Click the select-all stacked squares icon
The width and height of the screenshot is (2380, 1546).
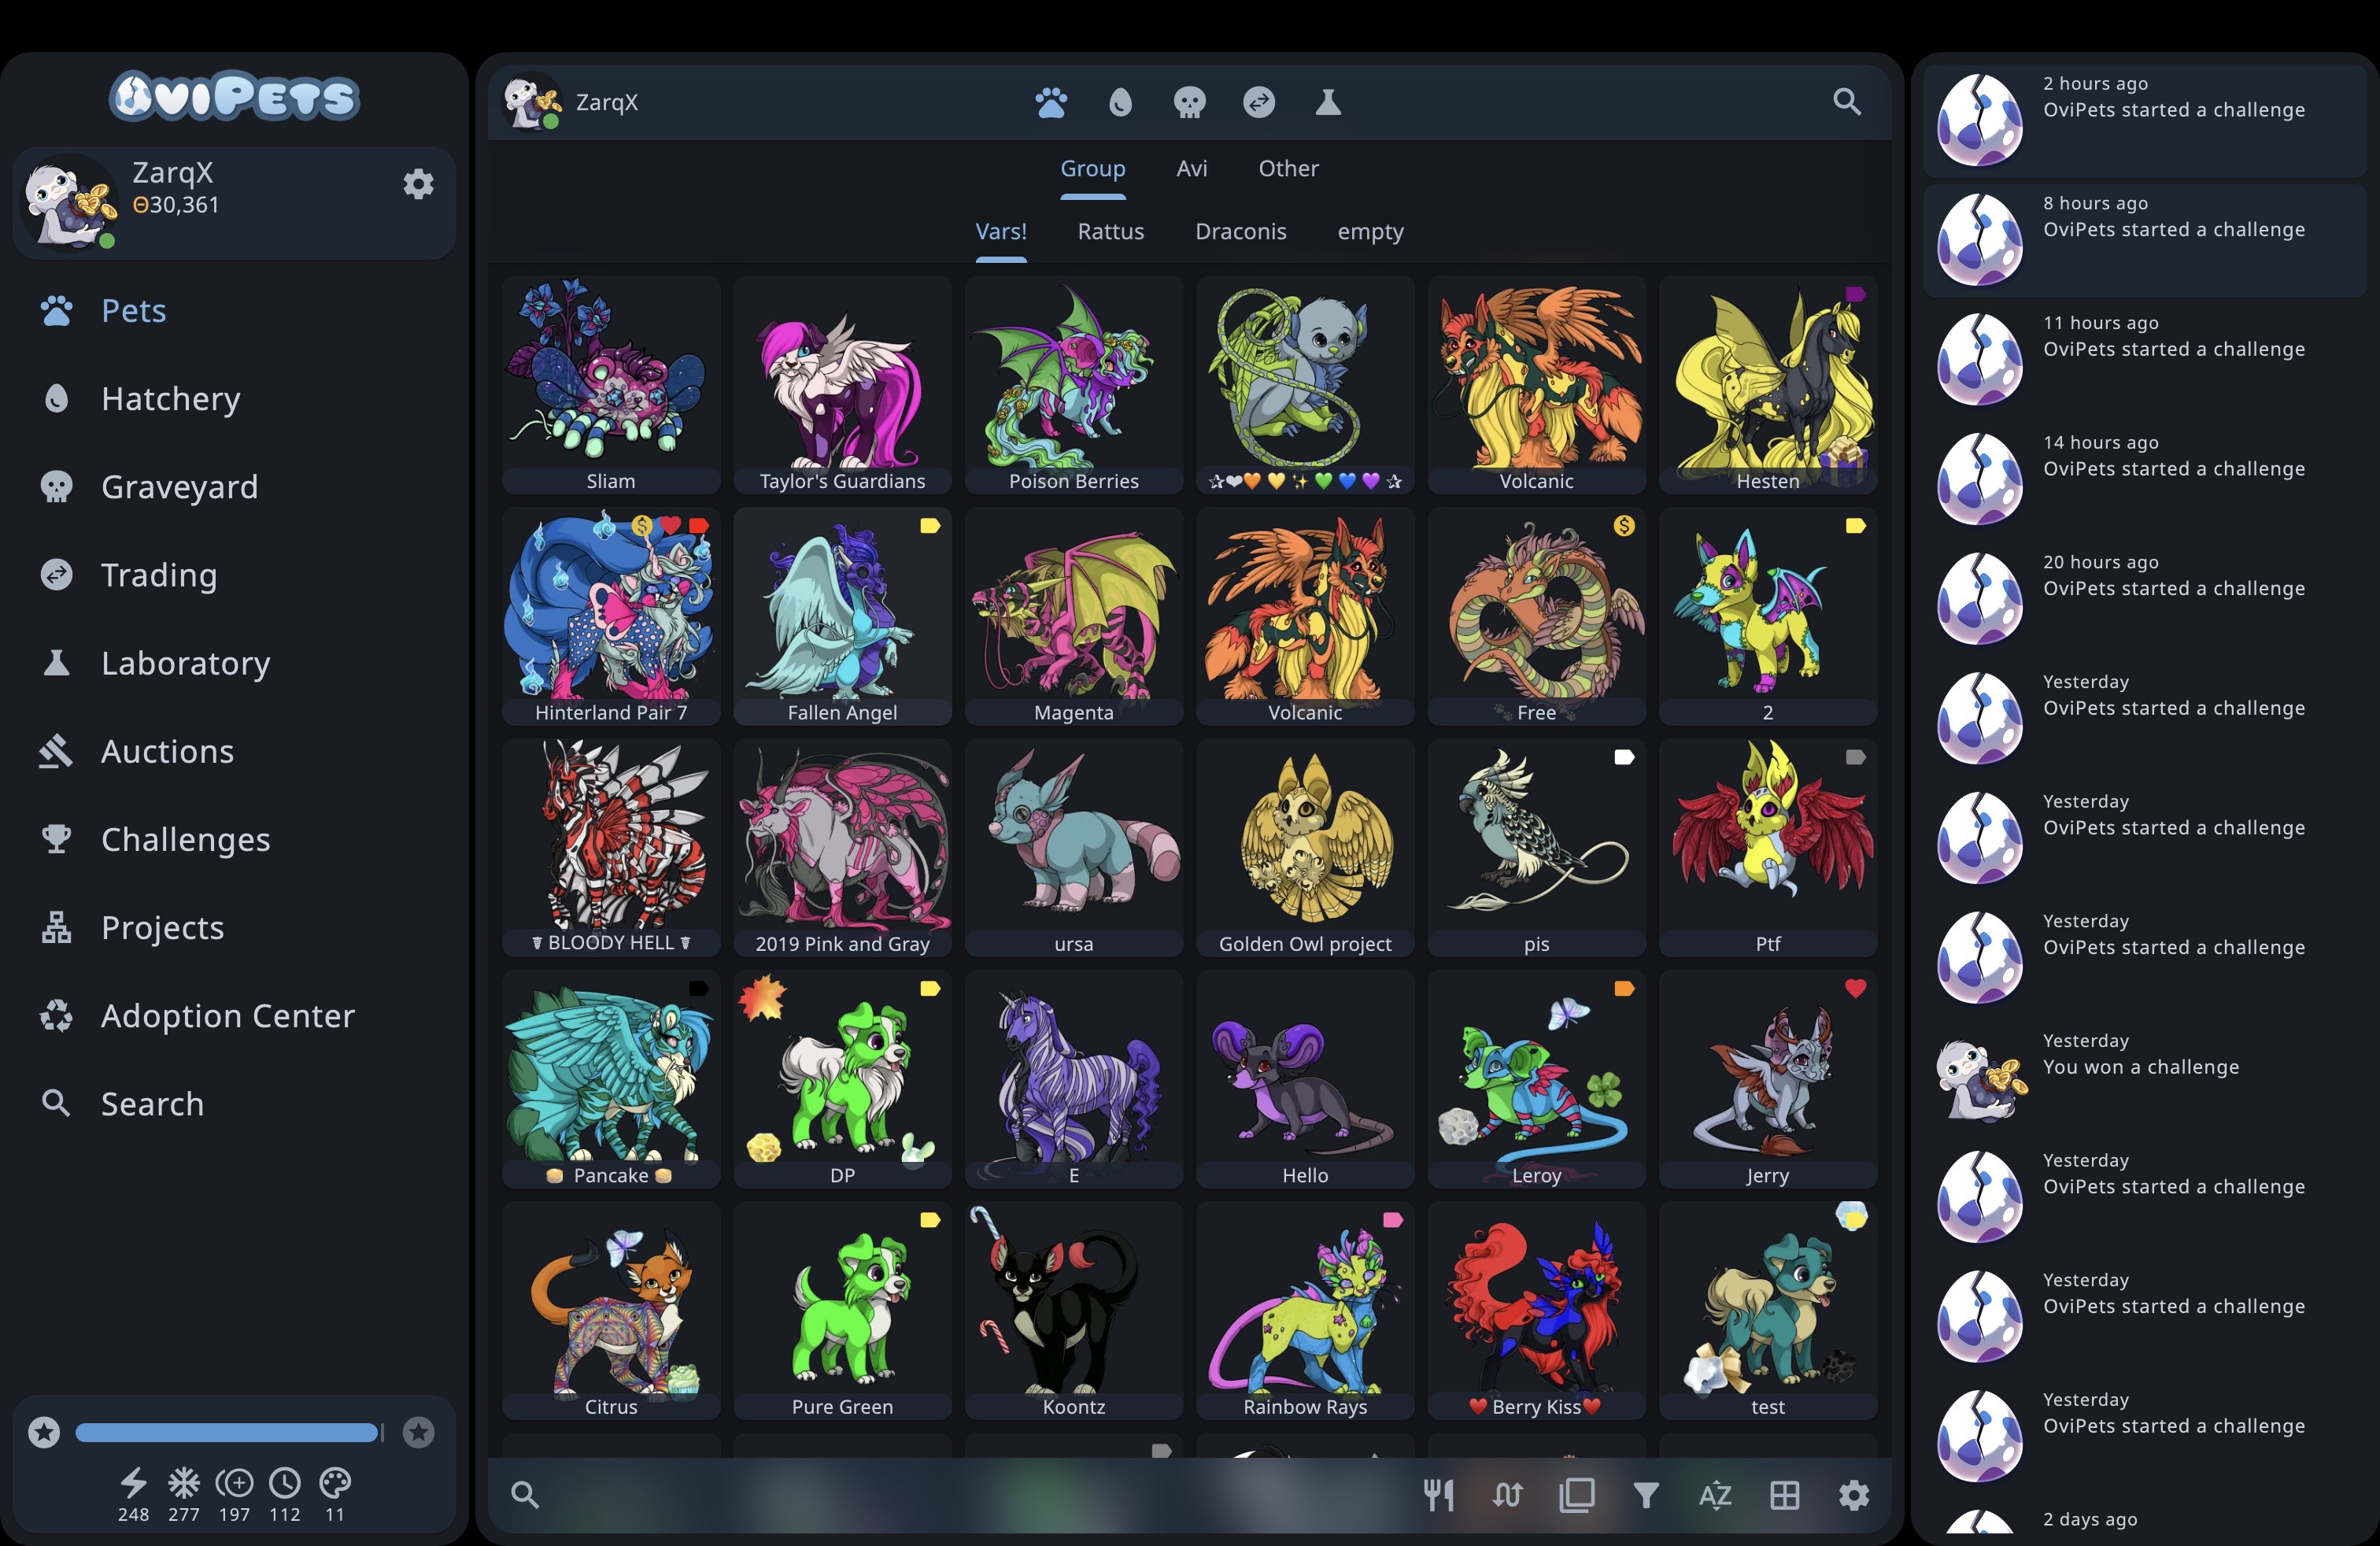(x=1577, y=1495)
